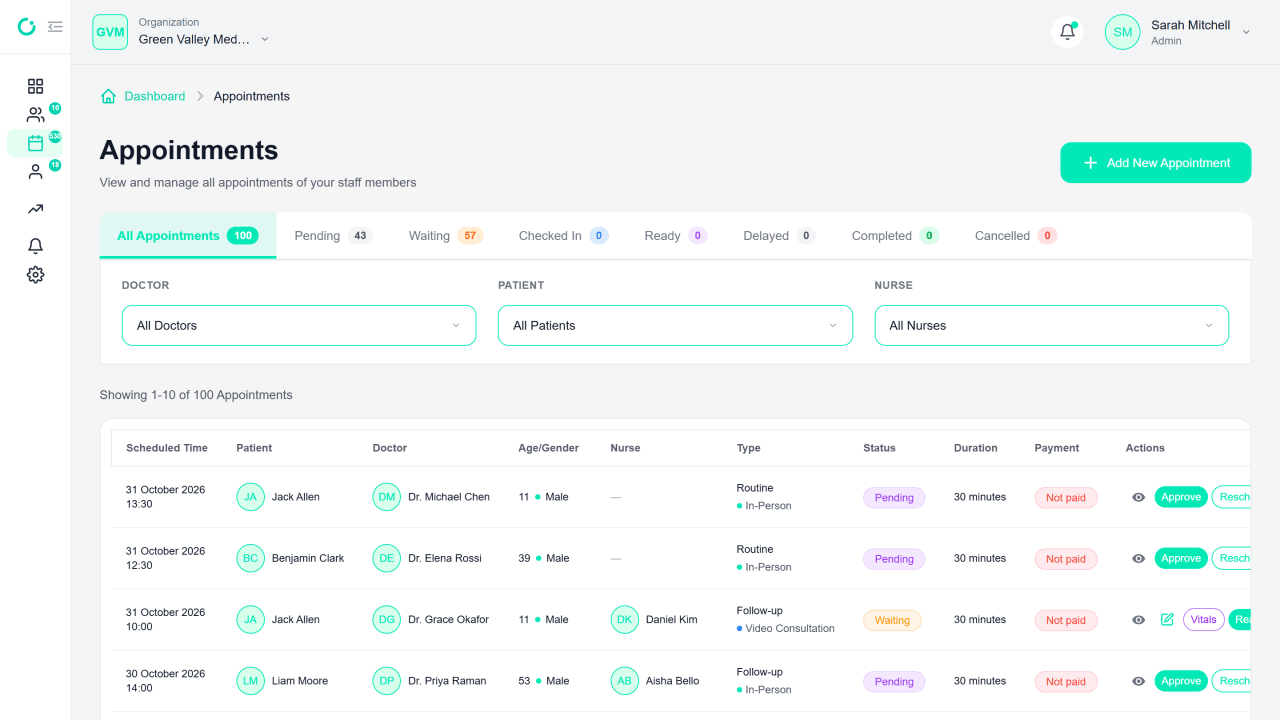This screenshot has width=1280, height=720.
Task: Approve the appointment with Dr. Michael Chen
Action: 1181,497
